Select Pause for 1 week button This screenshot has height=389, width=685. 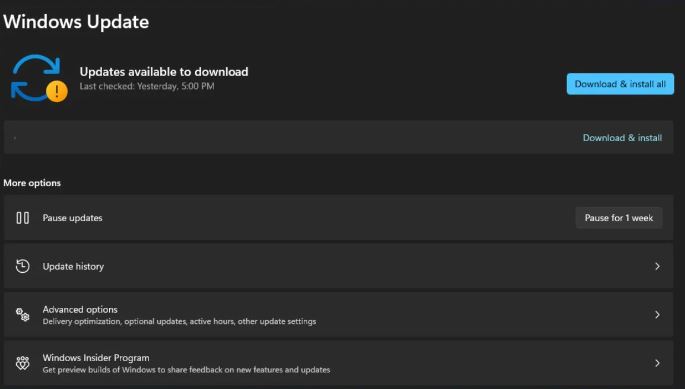point(619,218)
